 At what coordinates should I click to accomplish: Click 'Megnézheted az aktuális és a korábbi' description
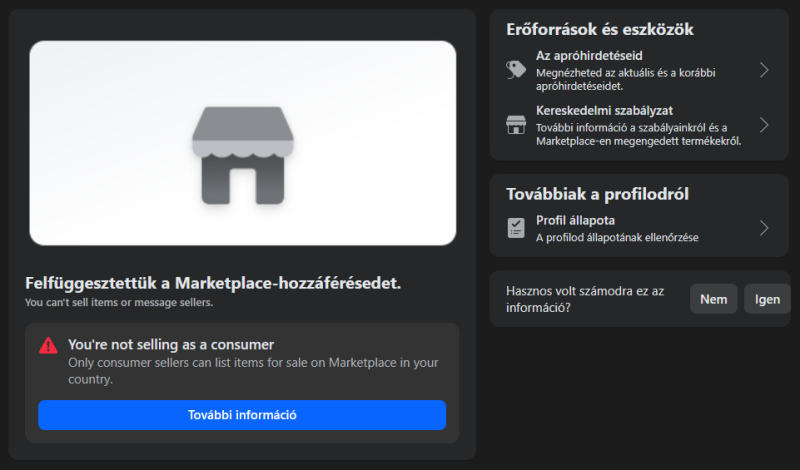tap(626, 79)
